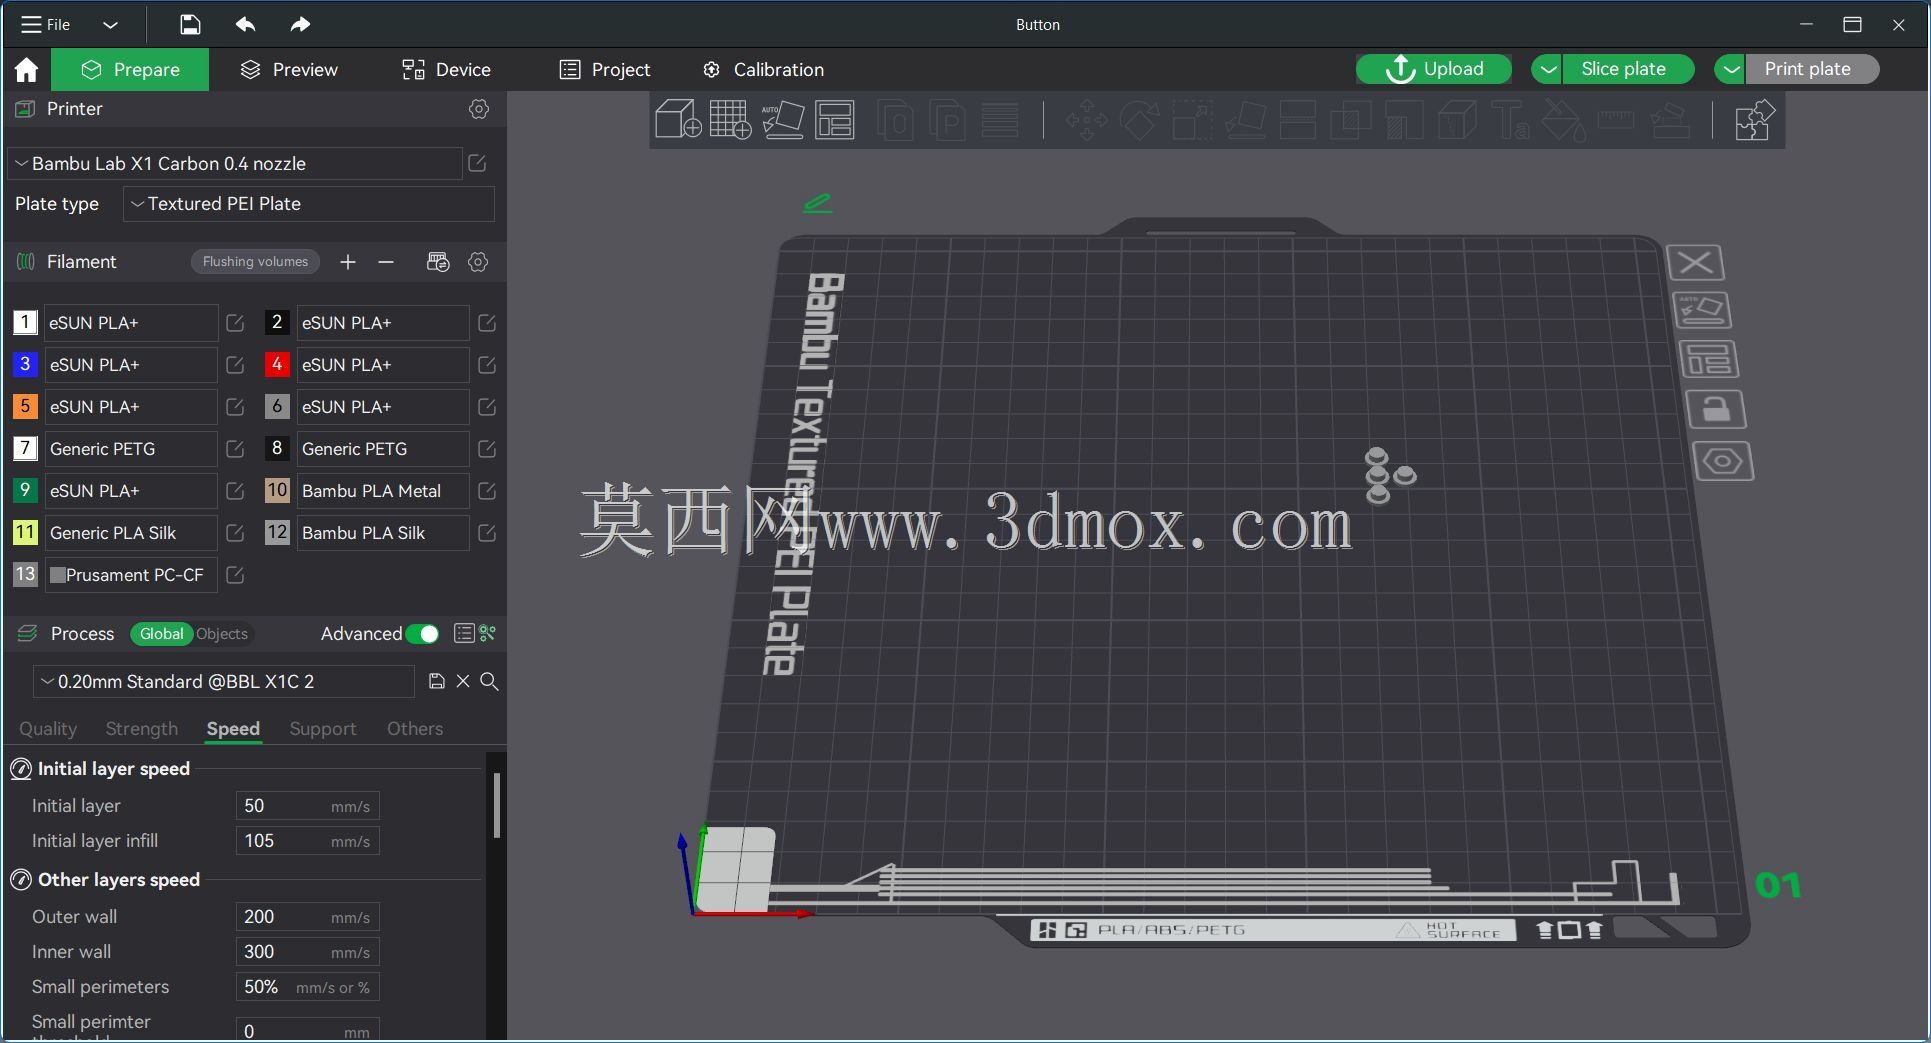Click the AMS filament sync icon
The height and width of the screenshot is (1043, 1931).
coord(438,262)
